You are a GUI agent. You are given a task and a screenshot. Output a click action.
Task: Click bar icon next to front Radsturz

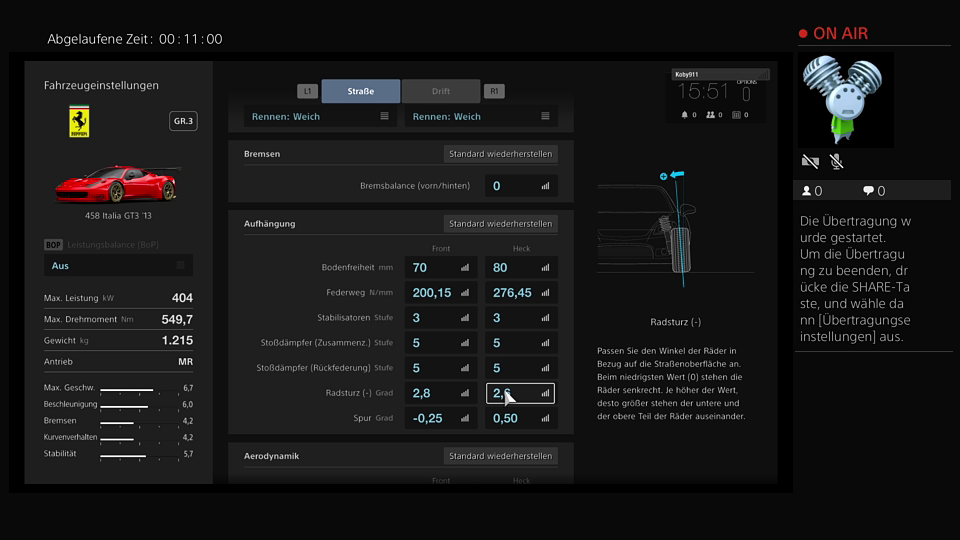tap(465, 393)
